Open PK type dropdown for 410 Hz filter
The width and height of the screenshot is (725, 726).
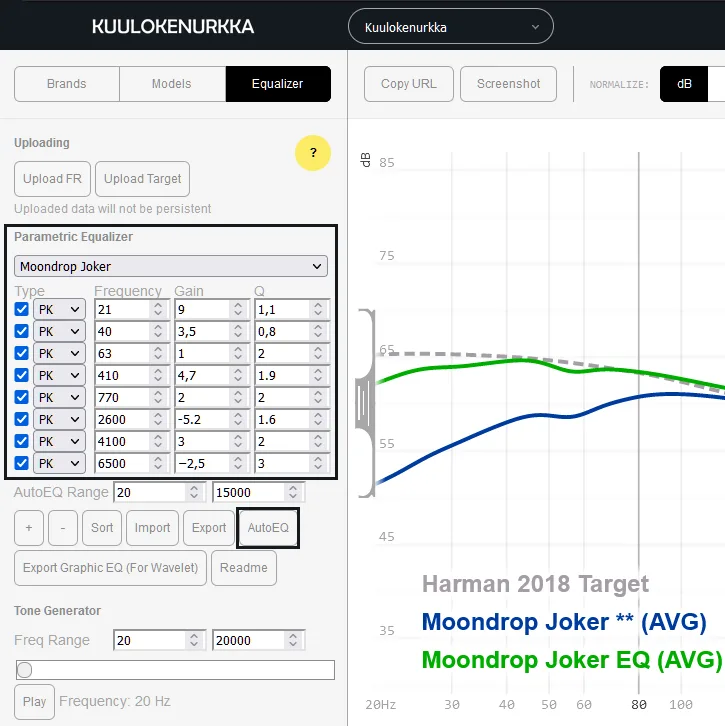pyautogui.click(x=59, y=376)
